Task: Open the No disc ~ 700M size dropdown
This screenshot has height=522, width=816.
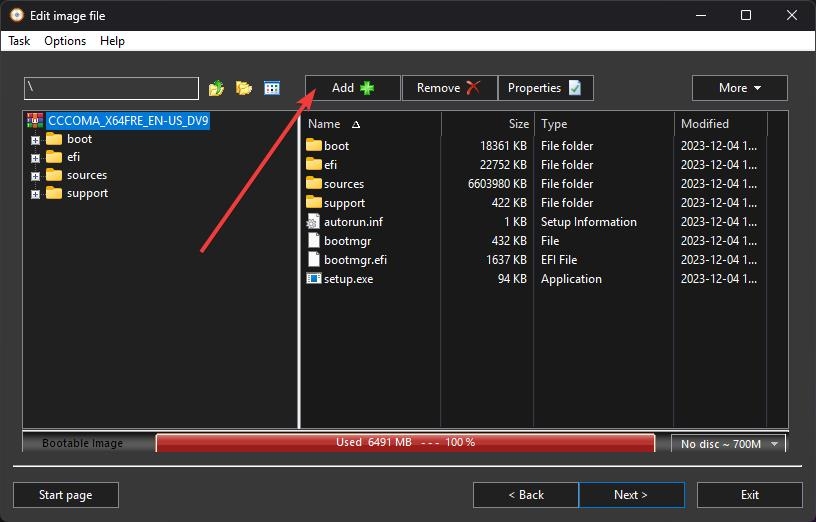Action: tap(729, 444)
